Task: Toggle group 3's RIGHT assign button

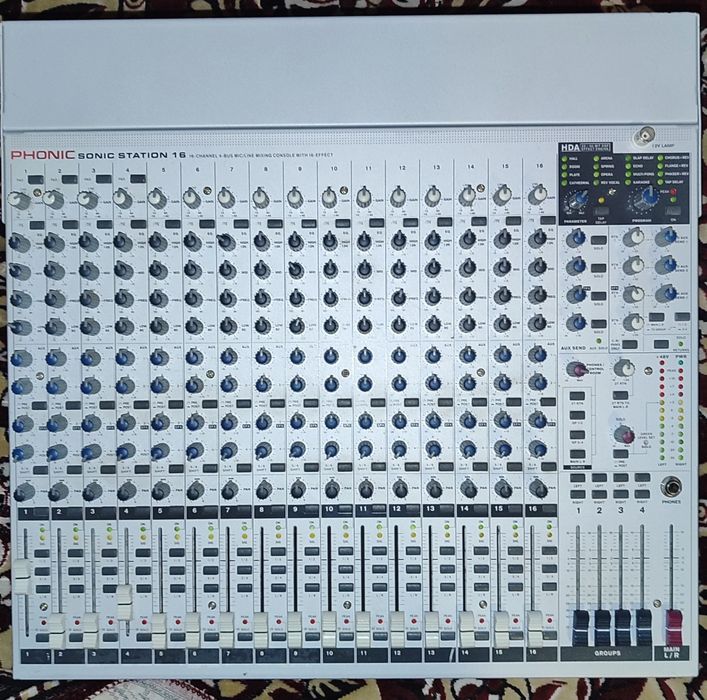Action: pos(621,494)
